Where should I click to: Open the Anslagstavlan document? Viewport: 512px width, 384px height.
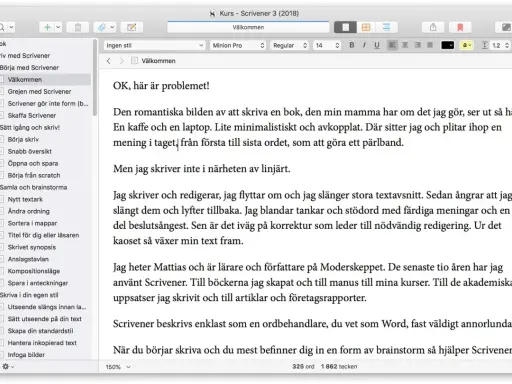pos(28,259)
